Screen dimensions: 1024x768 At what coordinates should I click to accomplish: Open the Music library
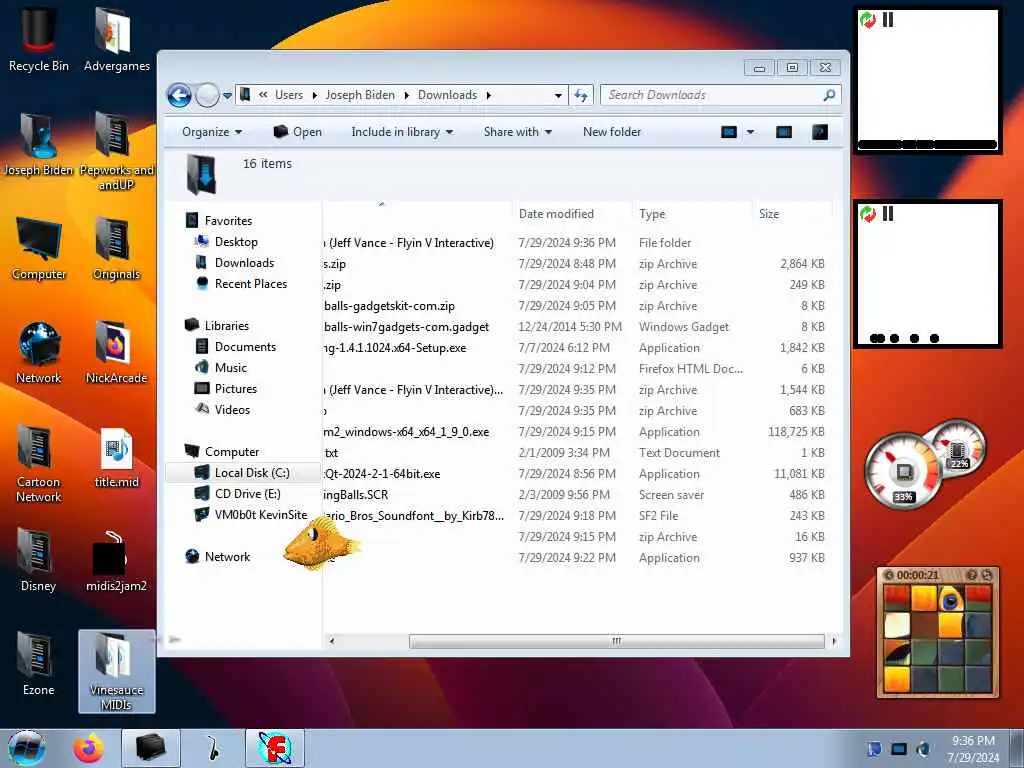[221, 368]
